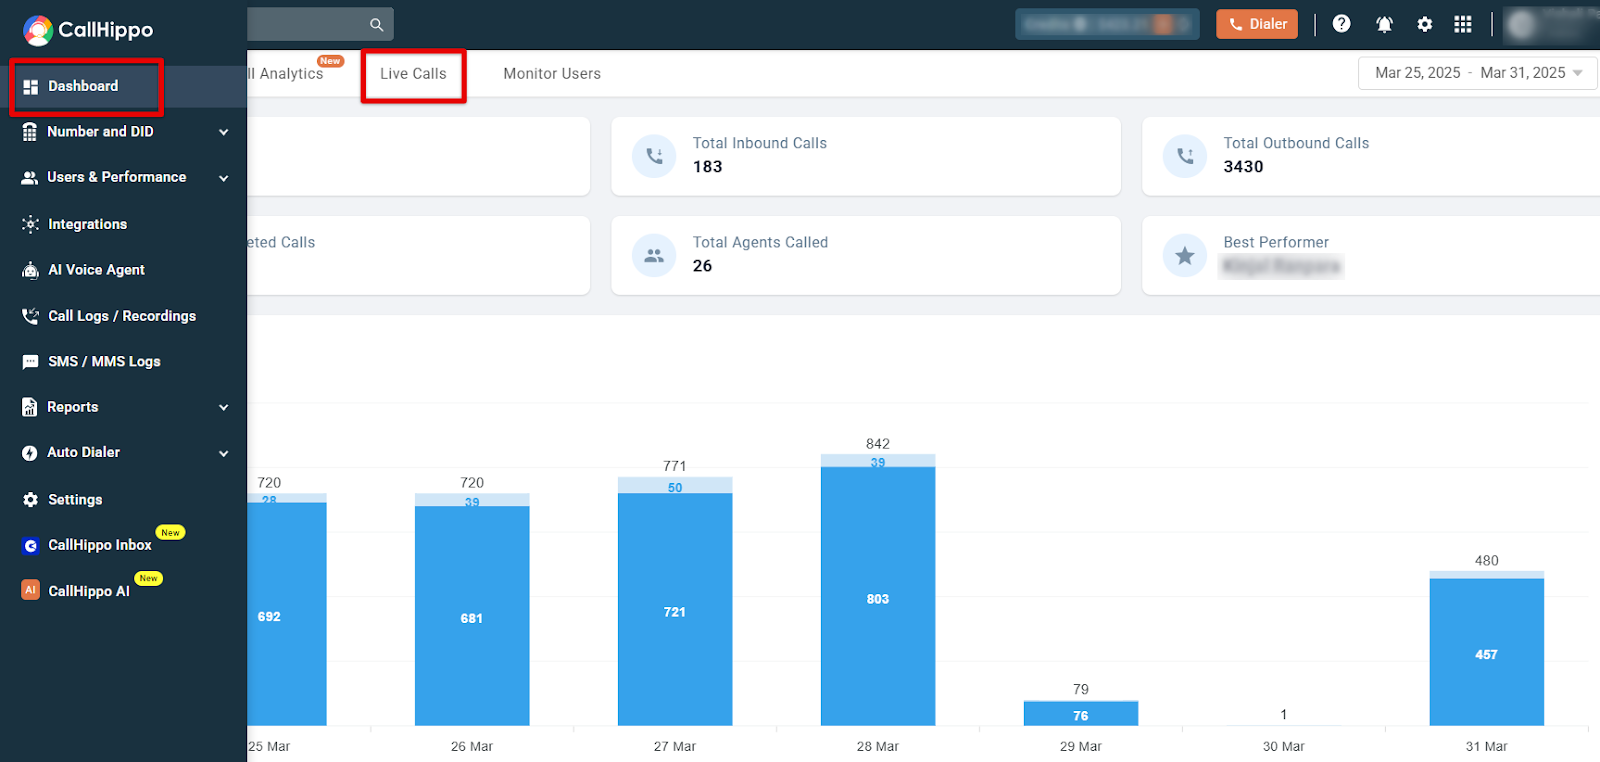Click the SMS / MMS Logs message icon

click(x=30, y=362)
